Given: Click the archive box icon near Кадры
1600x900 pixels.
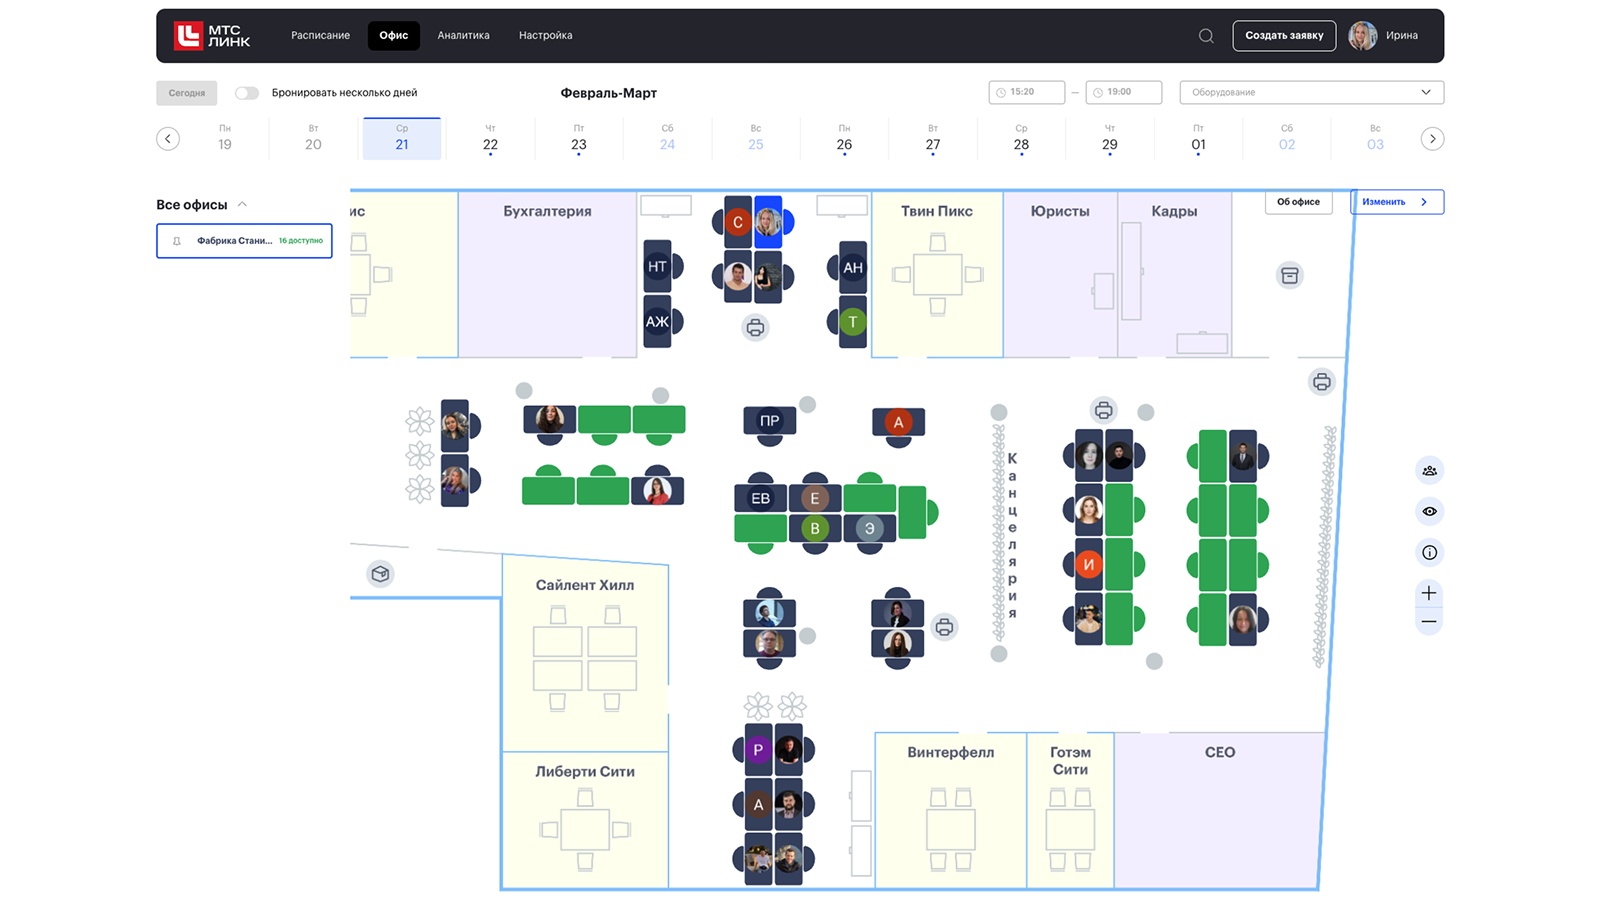Looking at the screenshot, I should (1289, 275).
